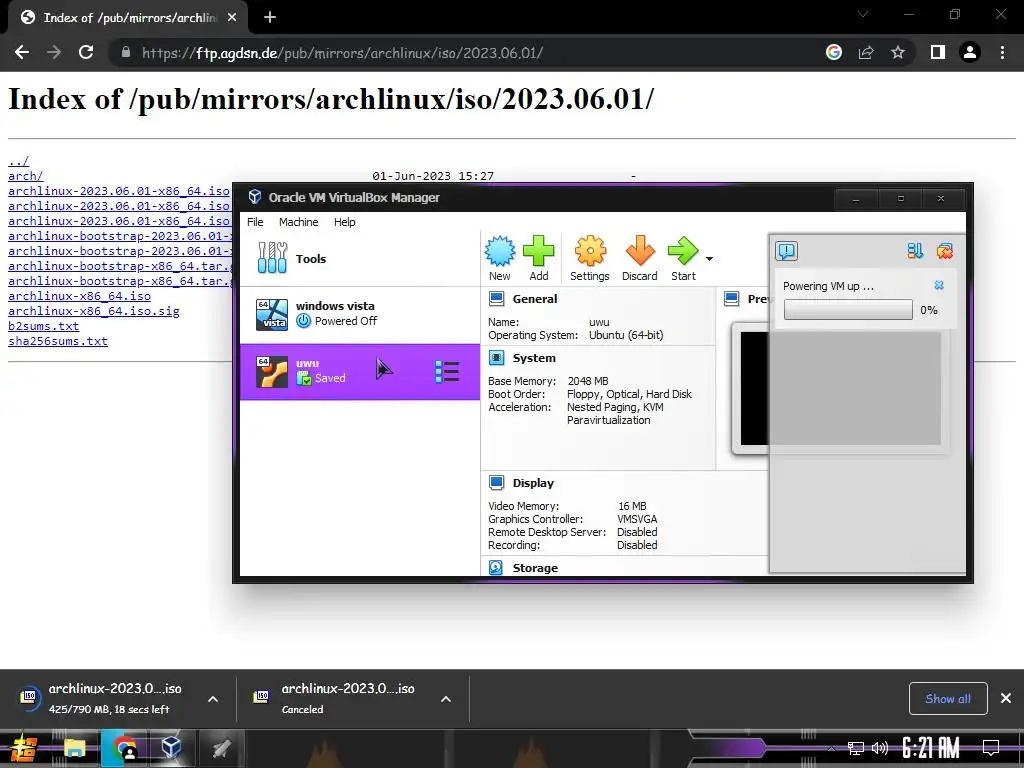Image resolution: width=1024 pixels, height=768 pixels.
Task: Open the Chrome three-dot menu
Action: (x=1002, y=52)
